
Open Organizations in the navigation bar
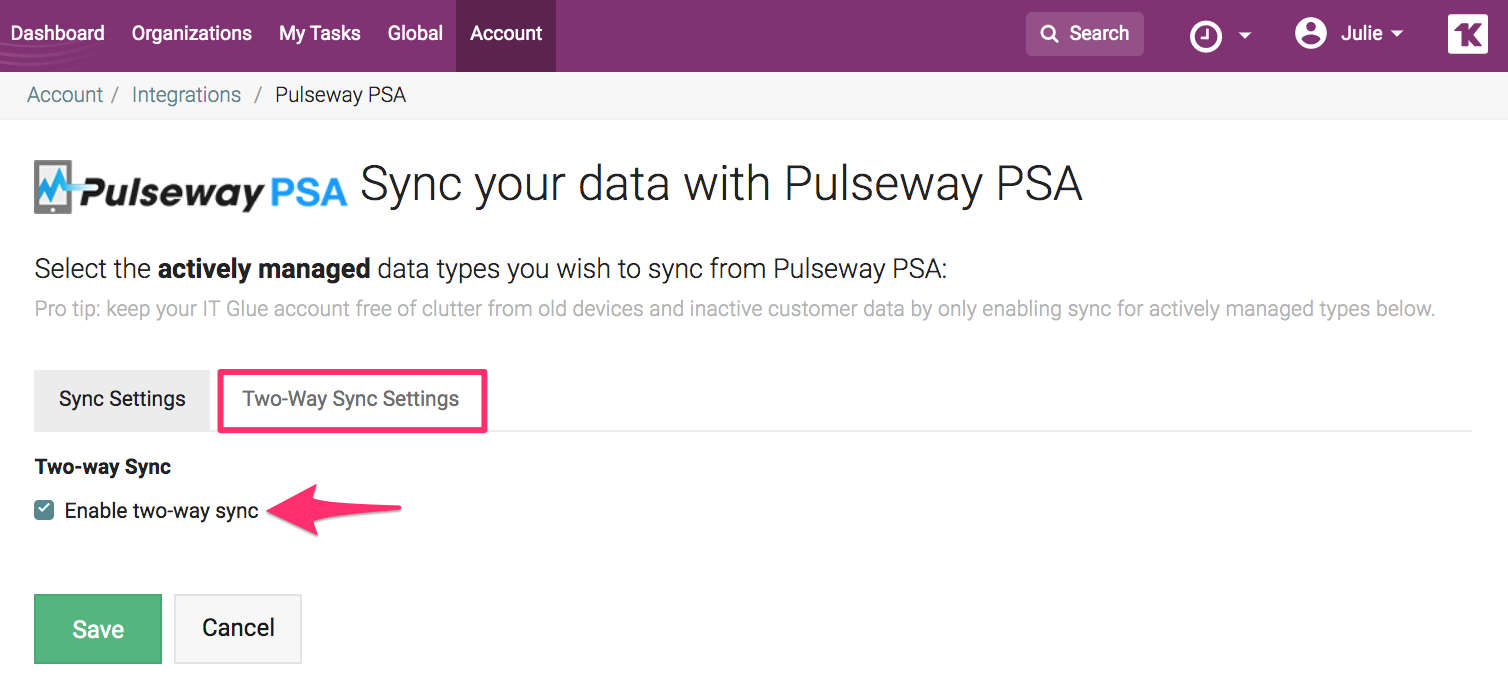192,34
